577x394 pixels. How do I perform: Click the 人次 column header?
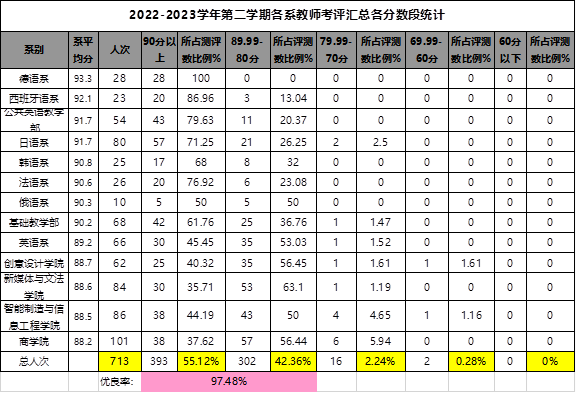point(120,50)
